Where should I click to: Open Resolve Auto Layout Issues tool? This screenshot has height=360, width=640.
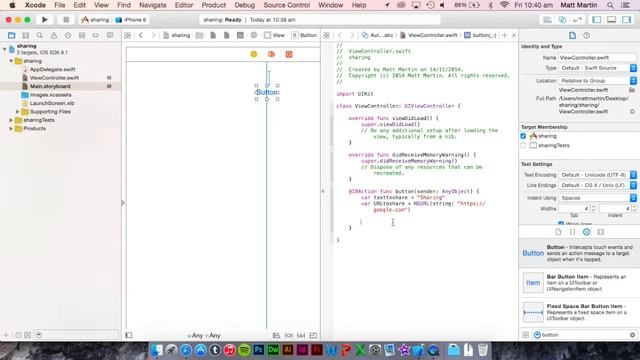[x=301, y=336]
